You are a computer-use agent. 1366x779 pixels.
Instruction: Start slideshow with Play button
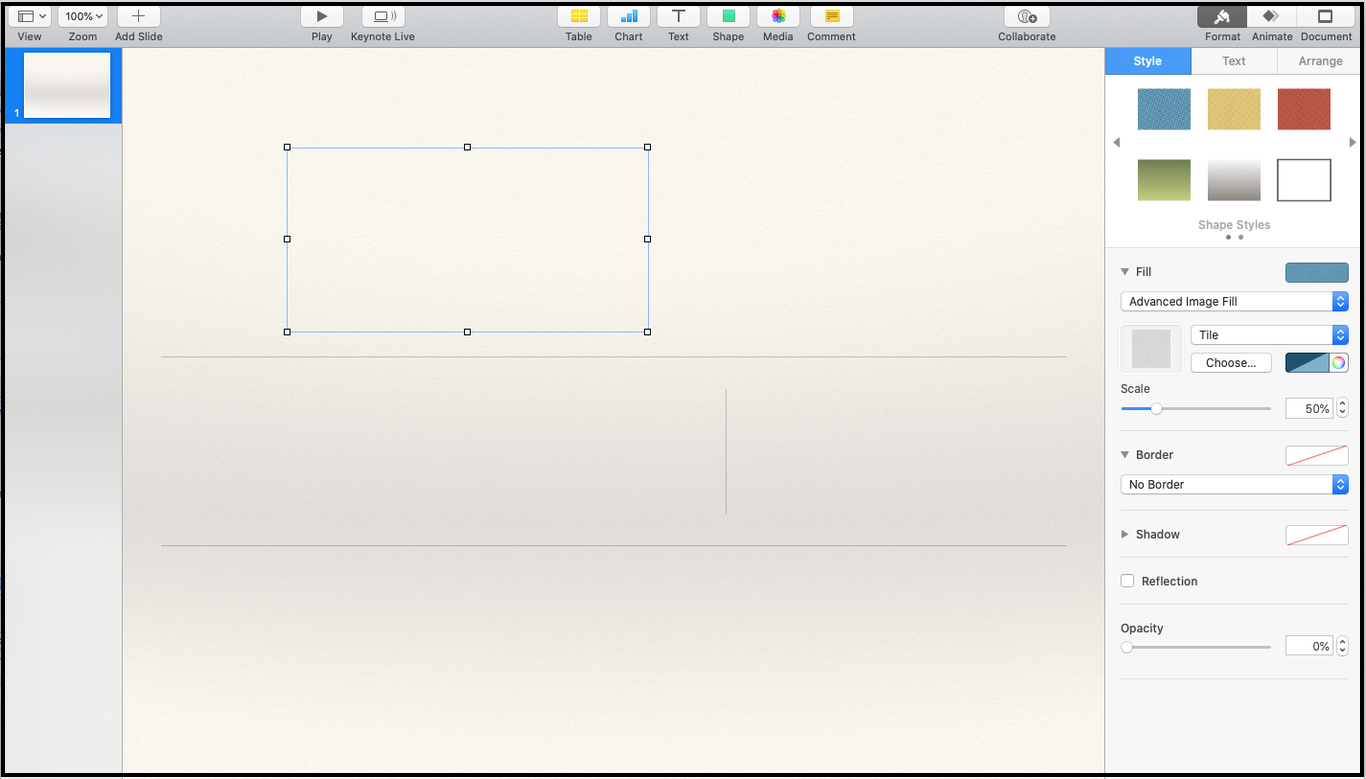coord(321,17)
